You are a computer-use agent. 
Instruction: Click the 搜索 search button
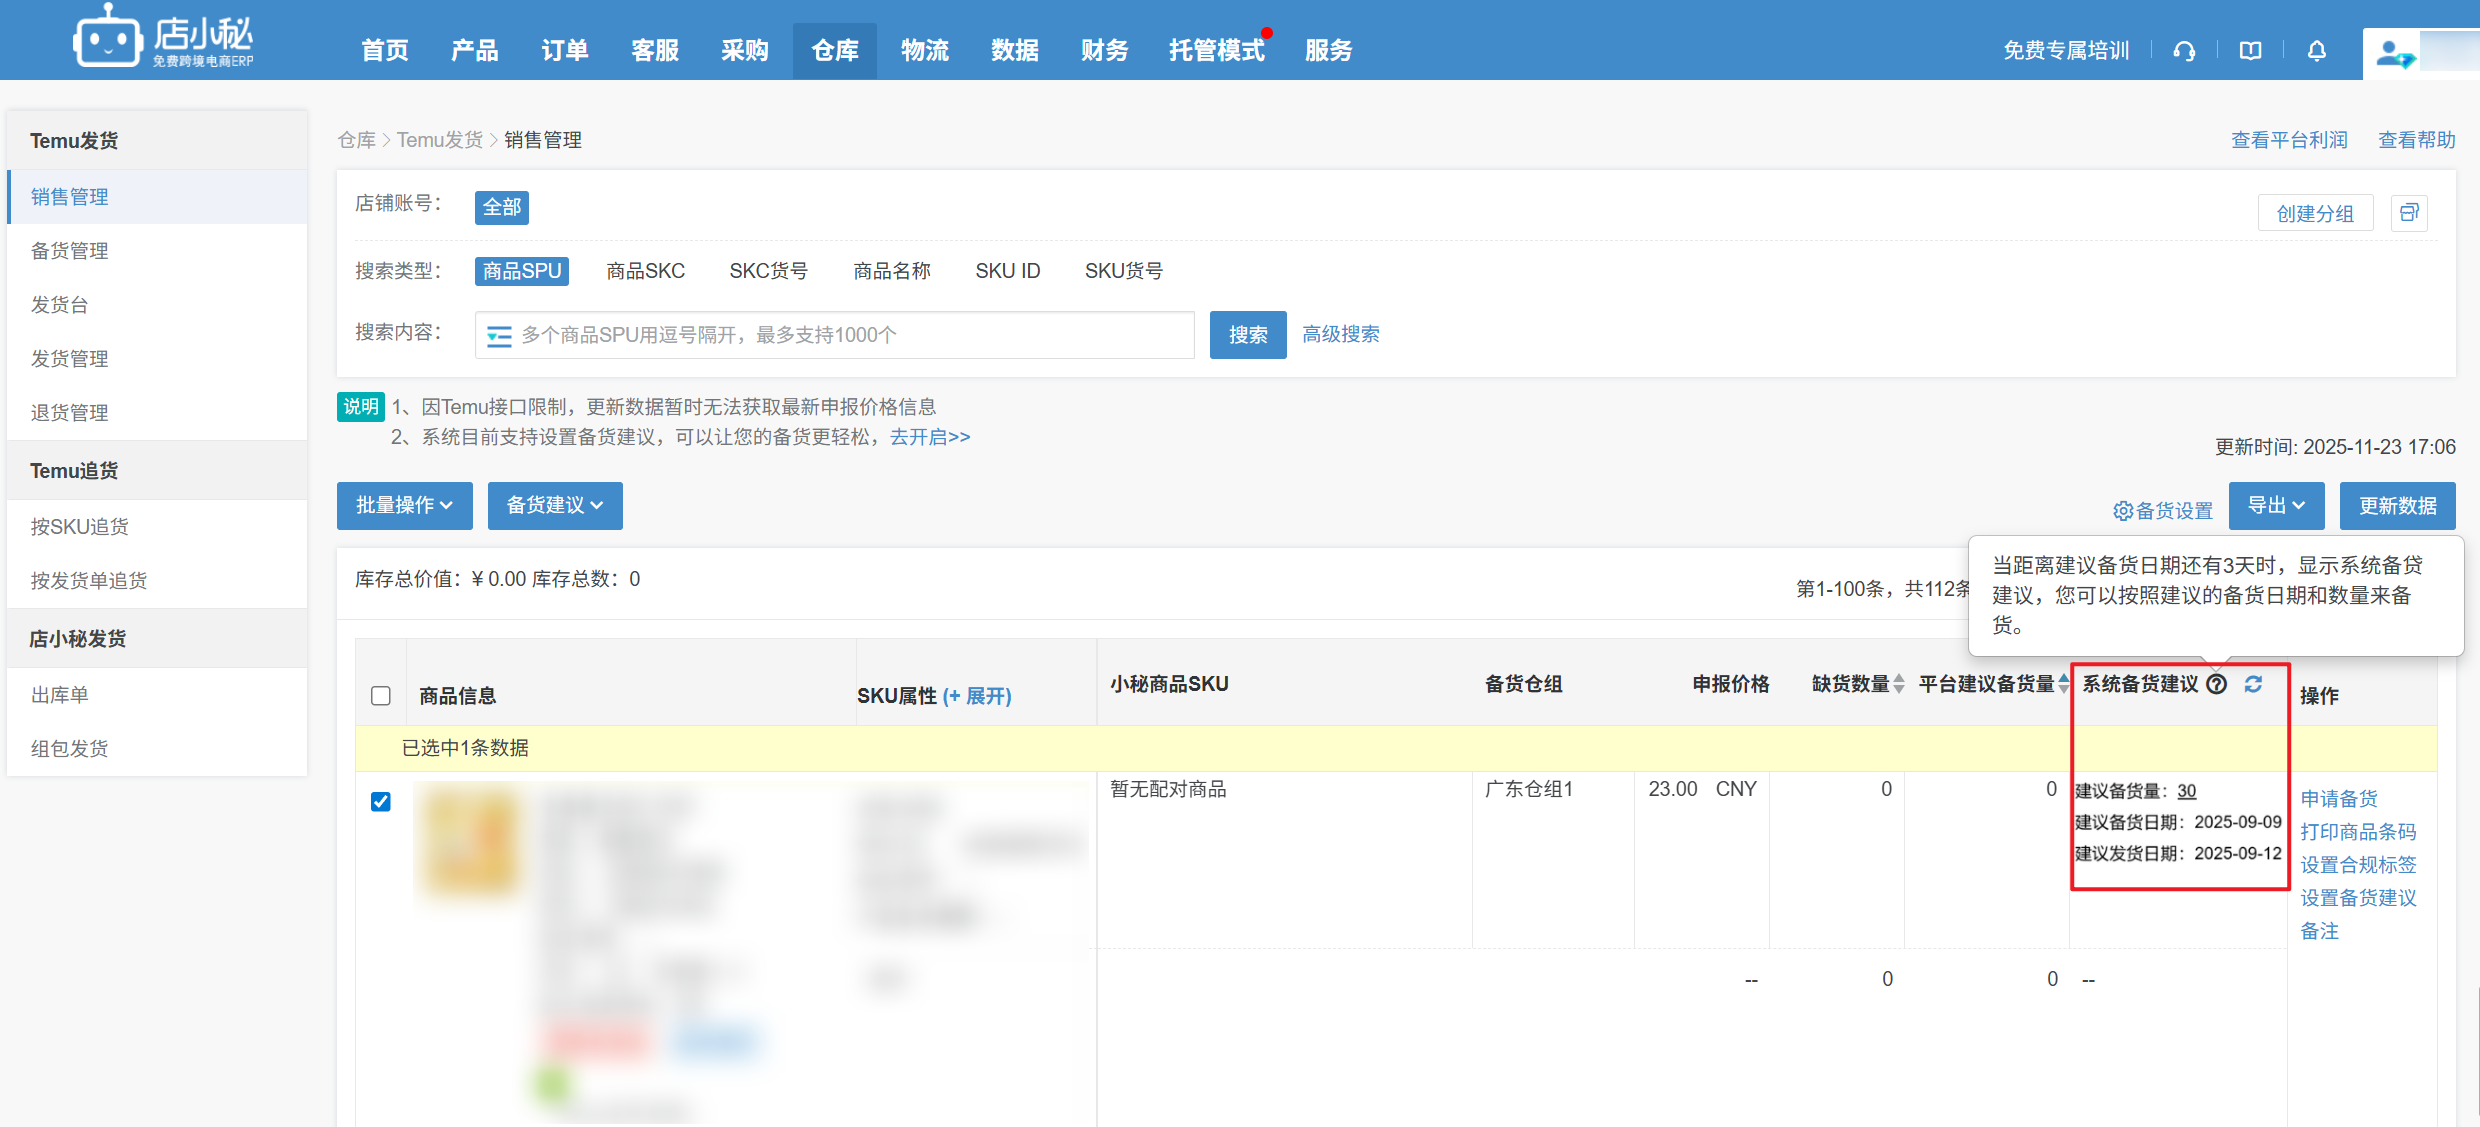(x=1248, y=335)
